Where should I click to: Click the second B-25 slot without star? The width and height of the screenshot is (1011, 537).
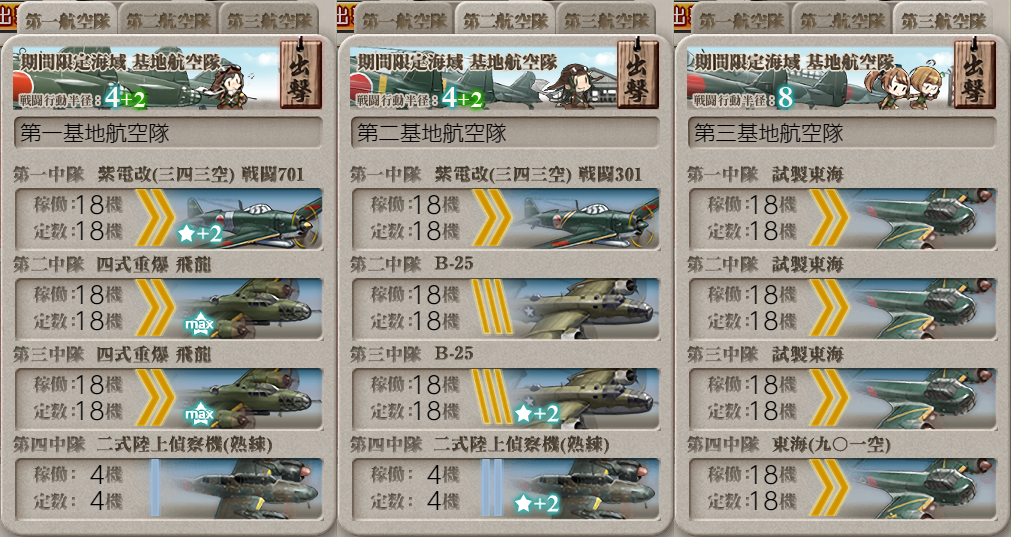click(506, 308)
